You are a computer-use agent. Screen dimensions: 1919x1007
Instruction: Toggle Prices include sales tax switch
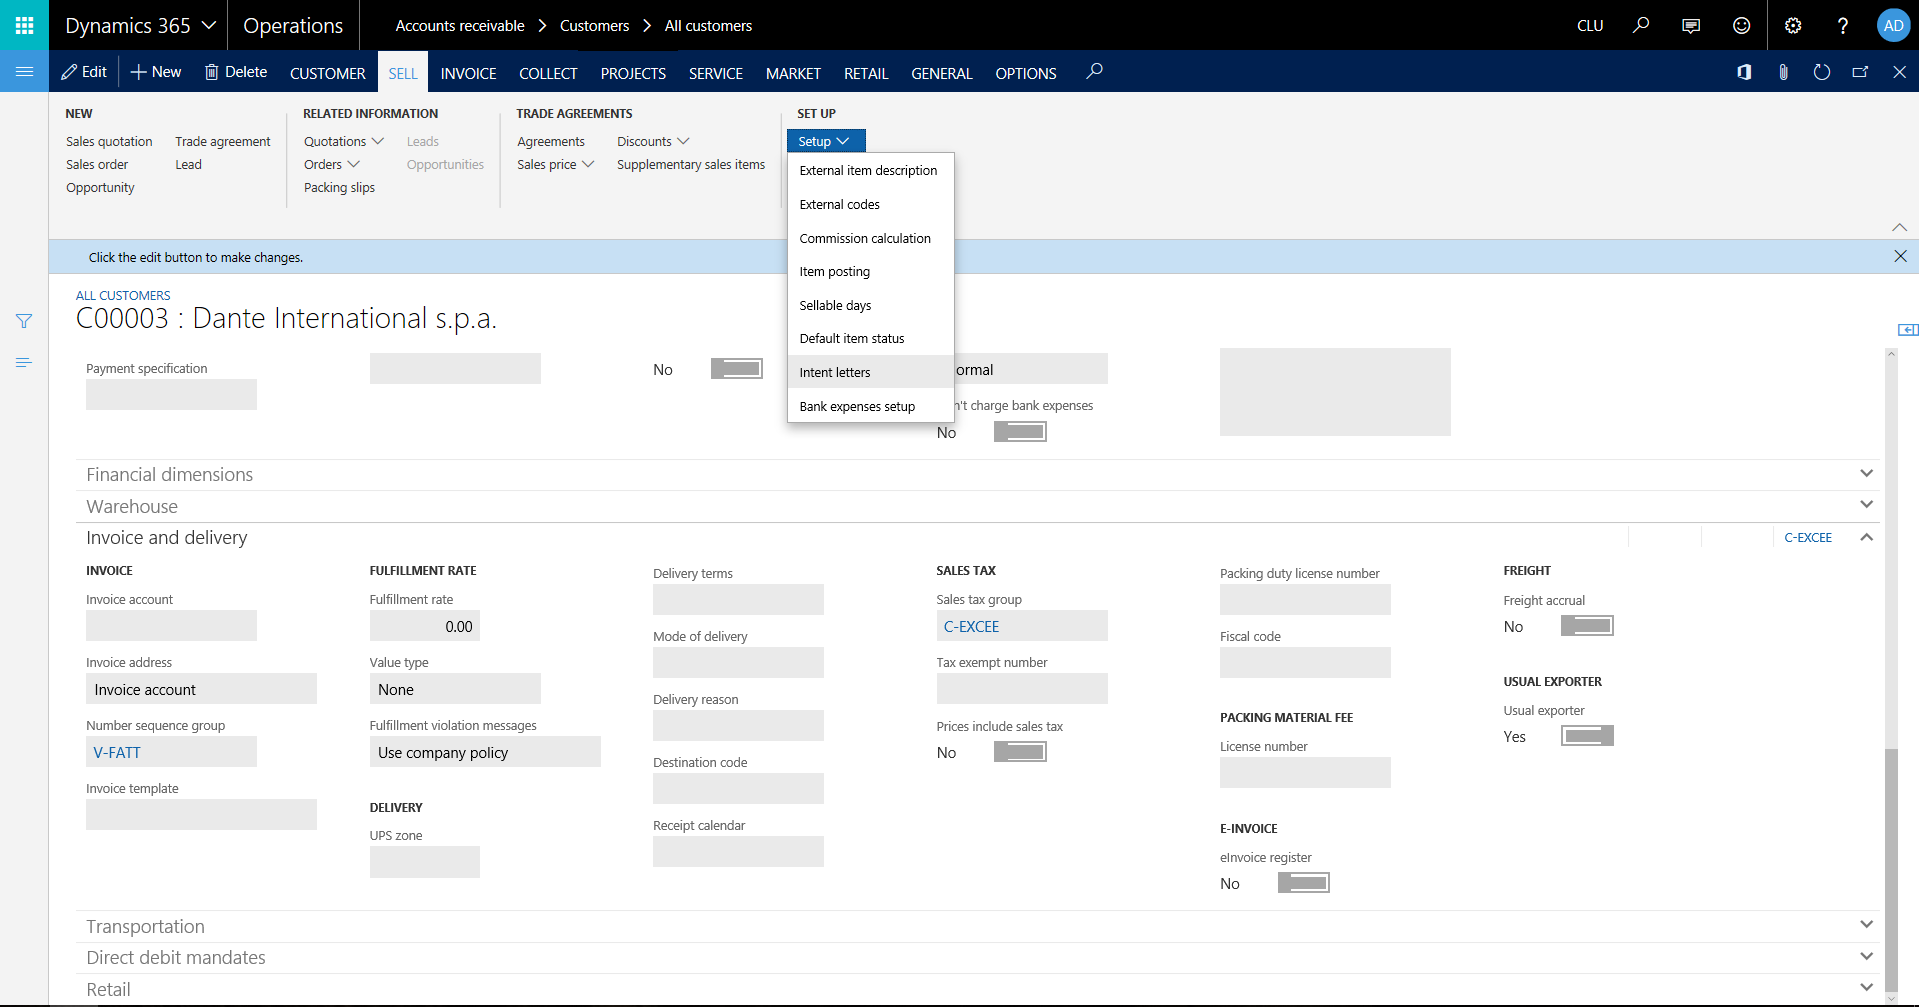point(1020,752)
